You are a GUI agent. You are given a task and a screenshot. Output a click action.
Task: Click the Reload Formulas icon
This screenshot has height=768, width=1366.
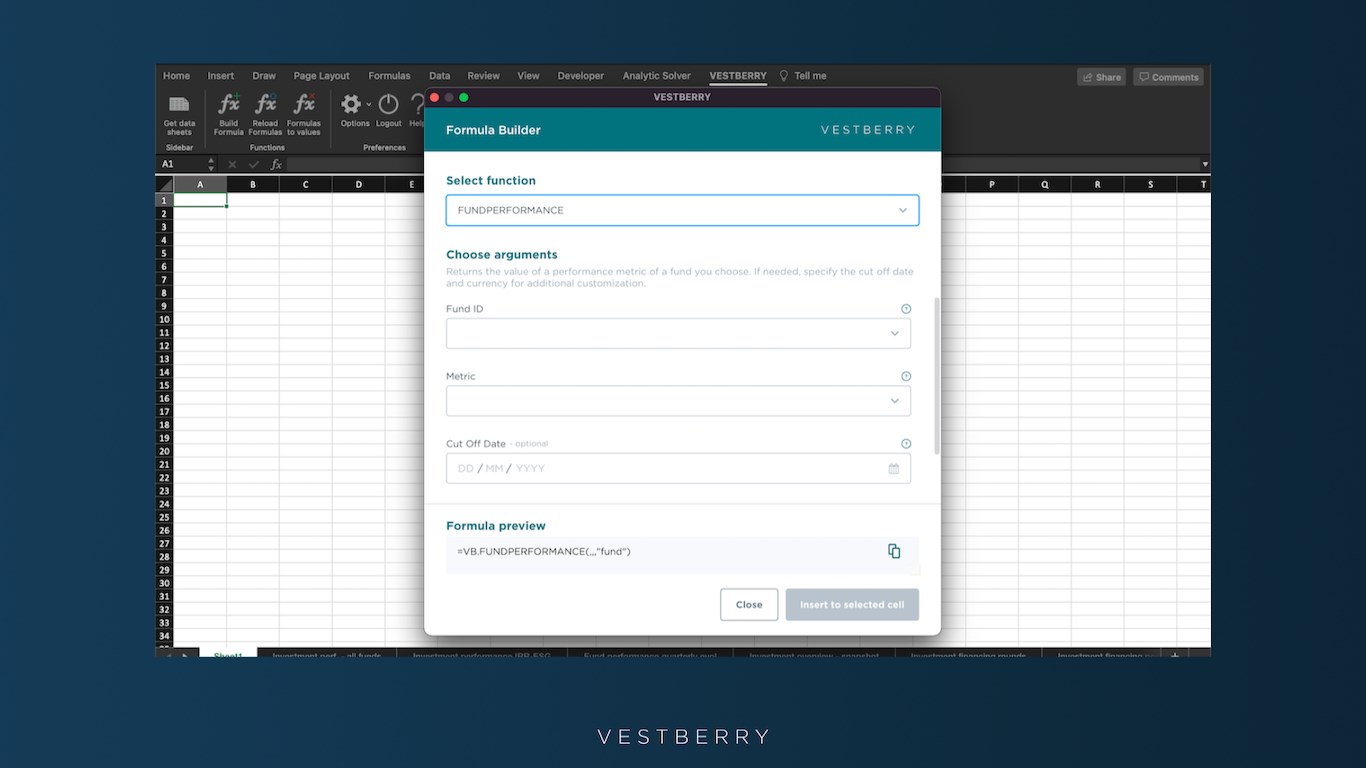(x=265, y=104)
